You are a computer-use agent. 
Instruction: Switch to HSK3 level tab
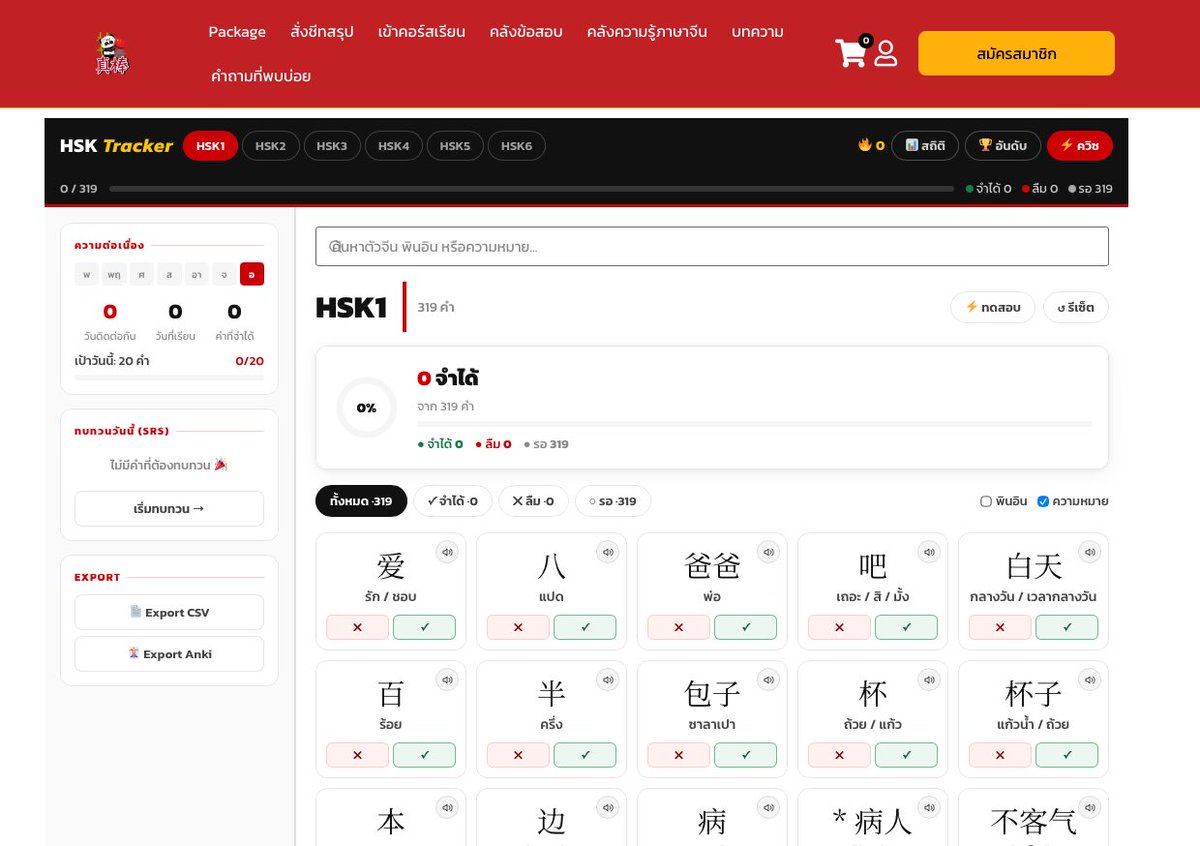332,146
